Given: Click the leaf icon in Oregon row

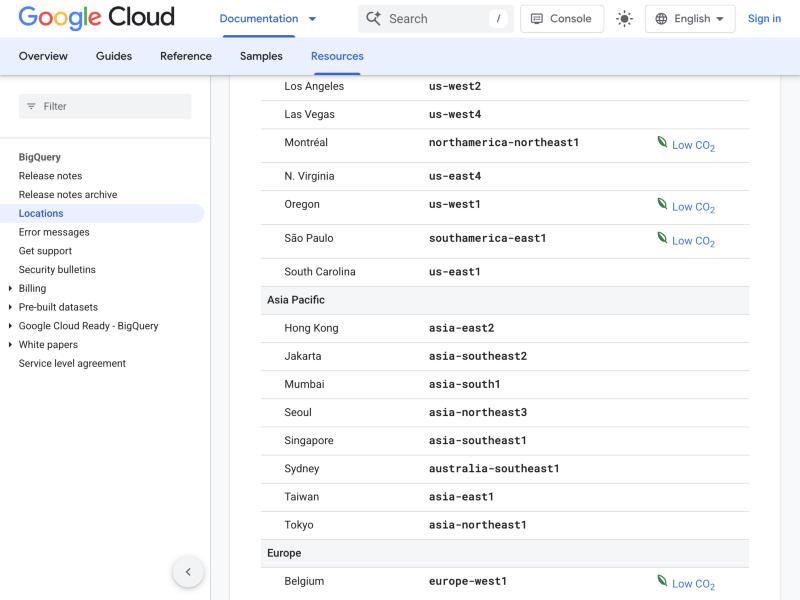Looking at the screenshot, I should click(x=662, y=204).
